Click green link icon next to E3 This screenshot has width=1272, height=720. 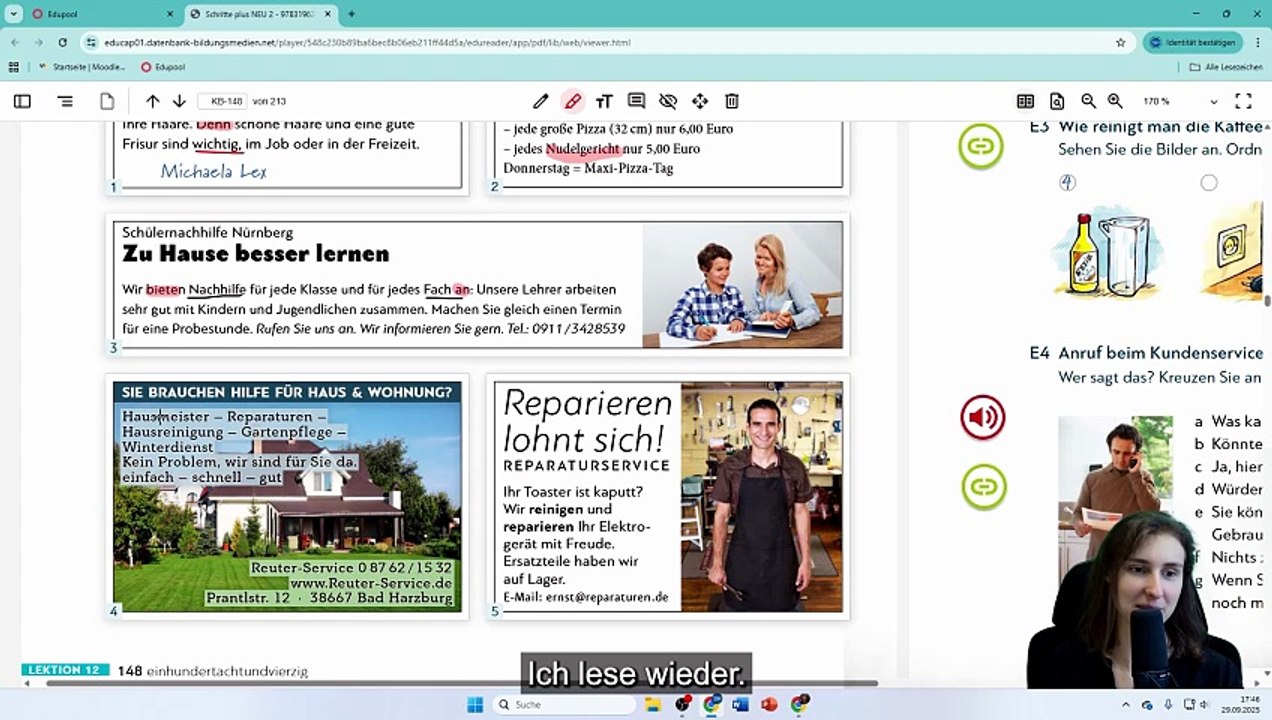pos(980,147)
